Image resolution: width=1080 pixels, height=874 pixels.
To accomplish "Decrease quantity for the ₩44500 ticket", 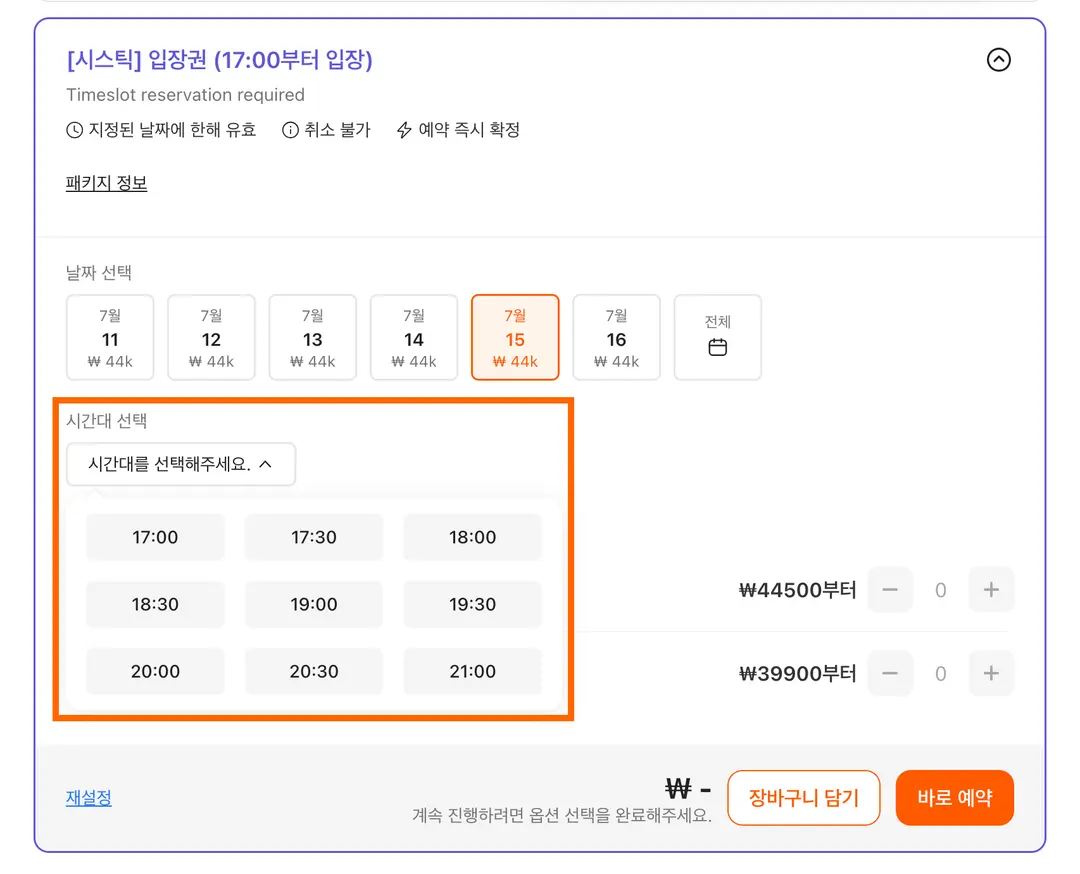I will [890, 590].
